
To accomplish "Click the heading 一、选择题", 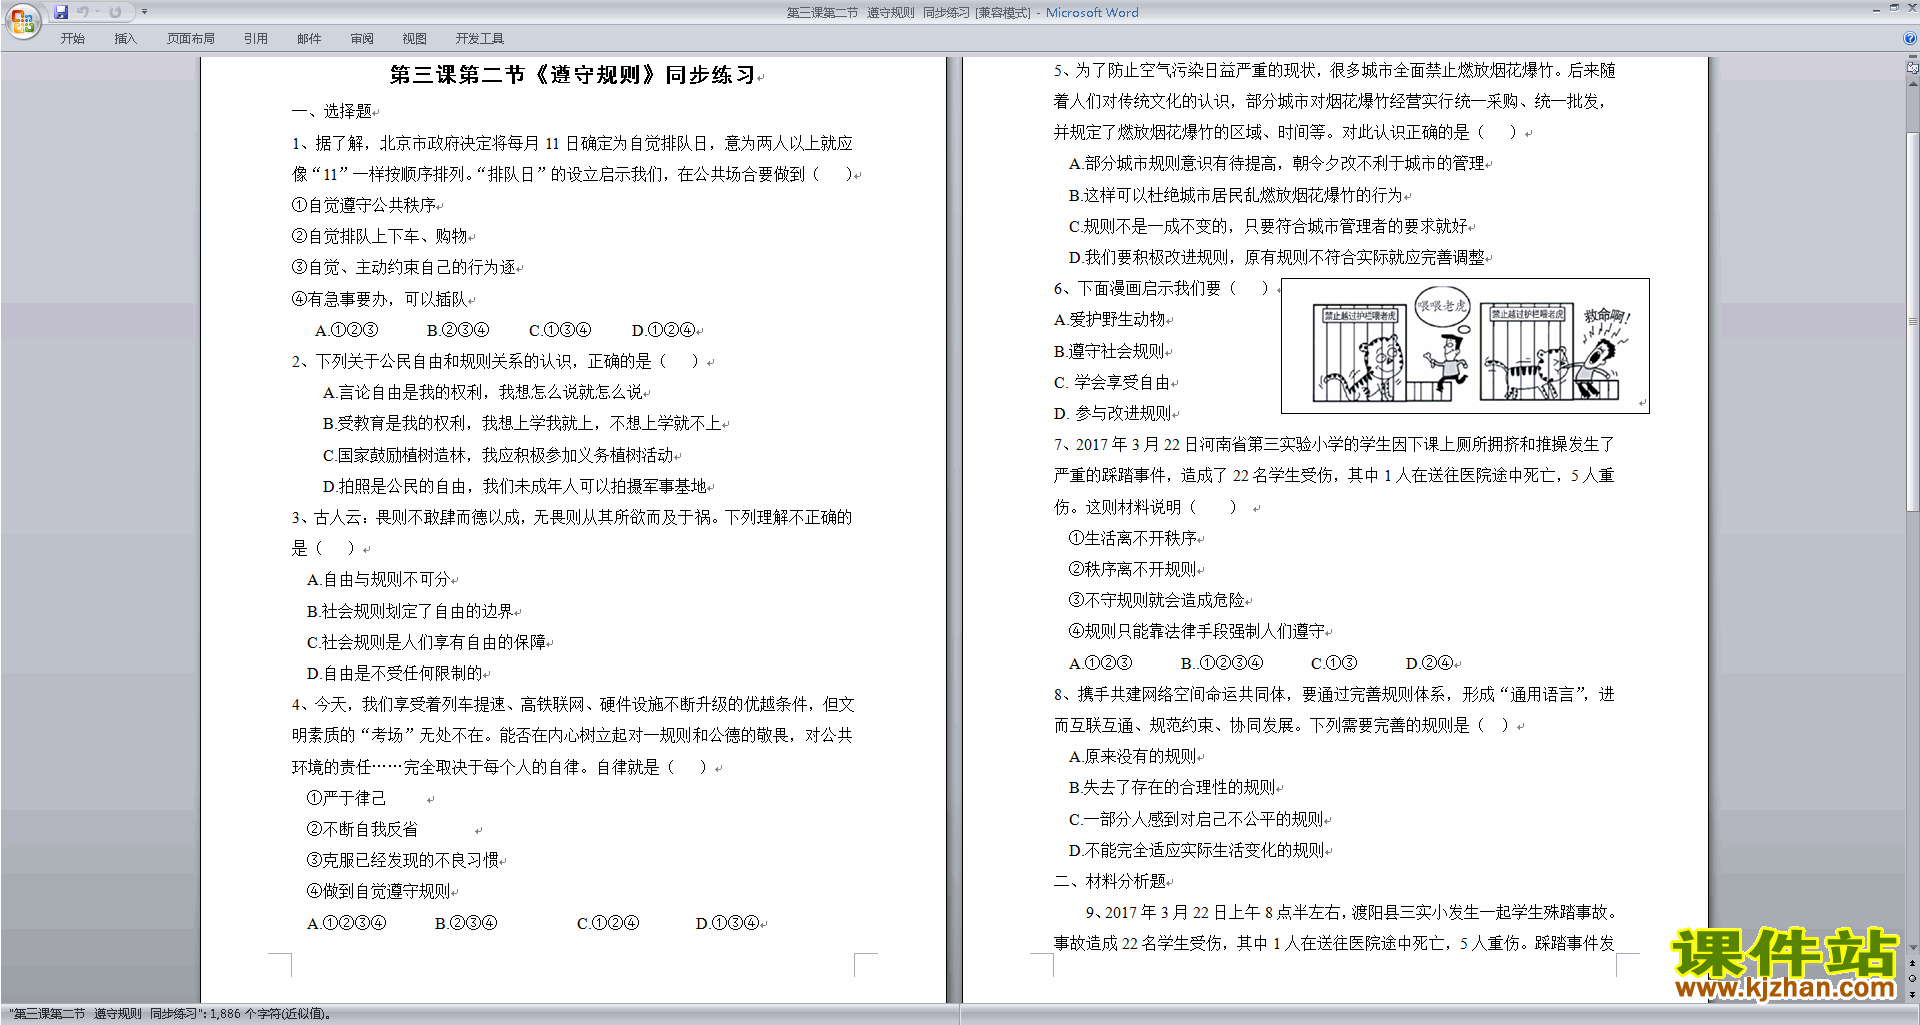I will click(332, 111).
